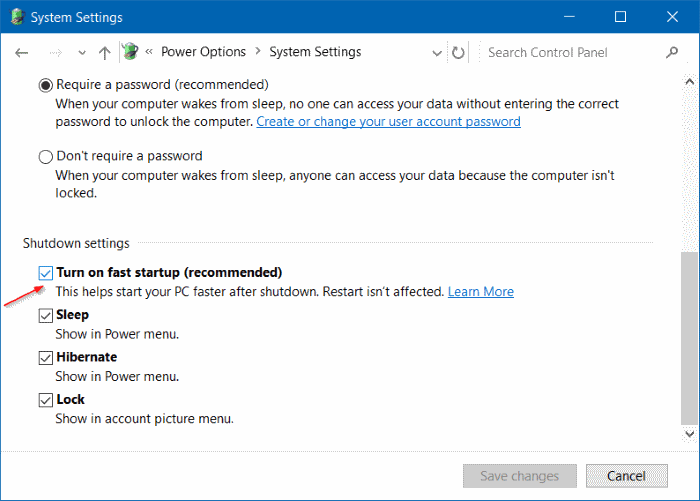
Task: Click the back navigation arrow
Action: pos(22,52)
